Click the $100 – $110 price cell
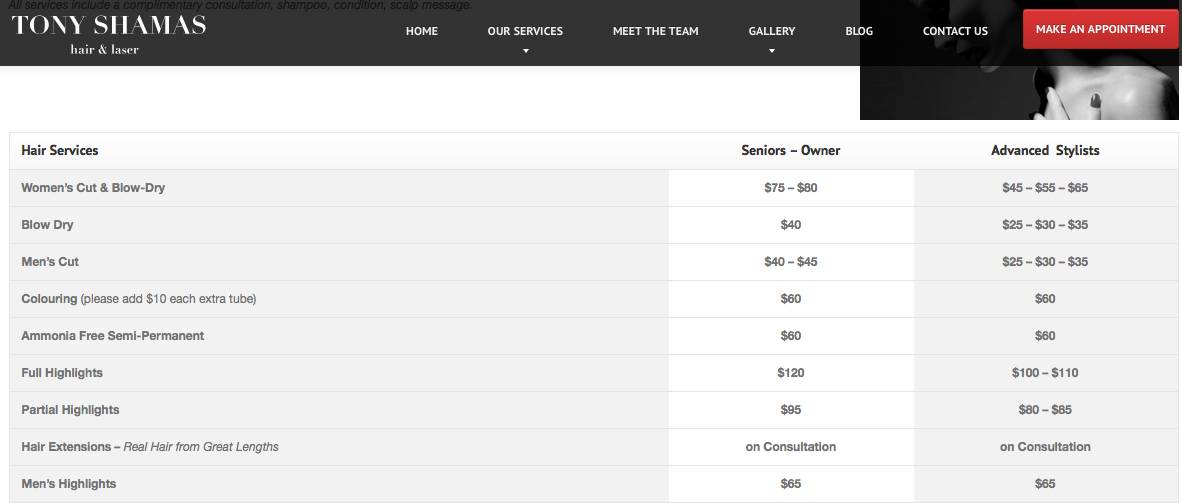Screen dimensions: 1182x503 pyautogui.click(x=1045, y=373)
